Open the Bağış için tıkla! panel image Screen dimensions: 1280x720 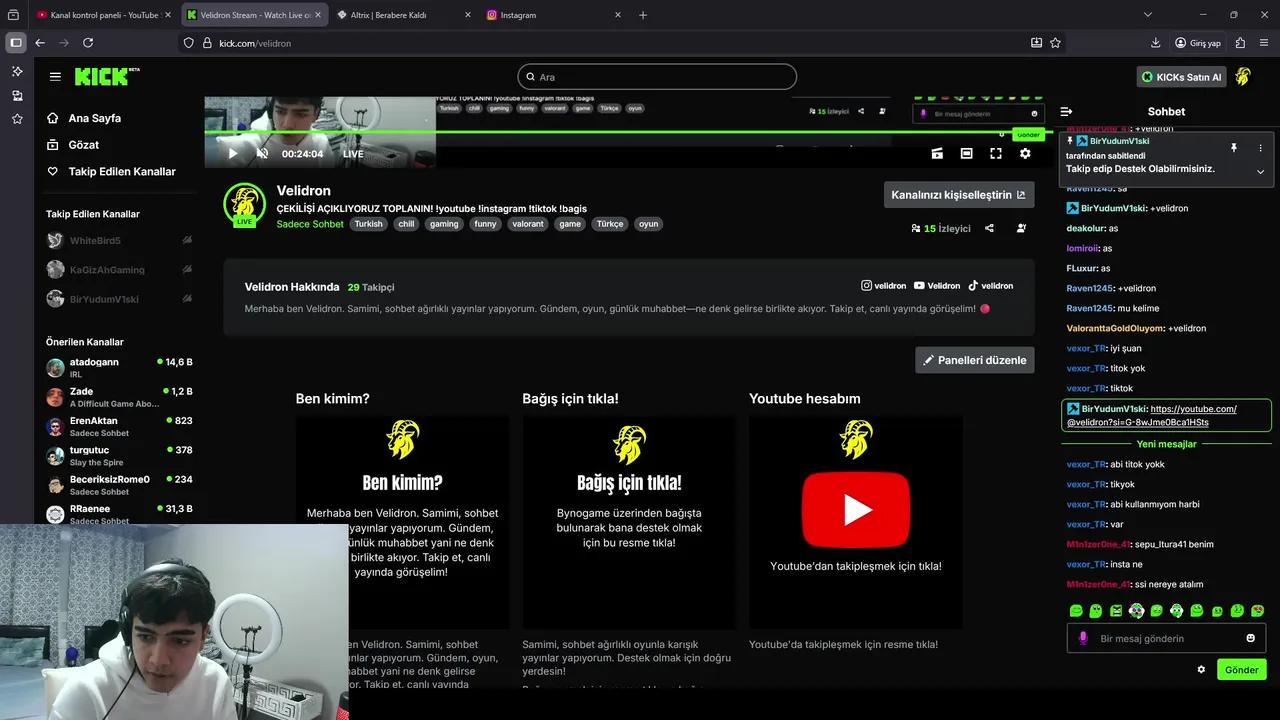click(629, 522)
